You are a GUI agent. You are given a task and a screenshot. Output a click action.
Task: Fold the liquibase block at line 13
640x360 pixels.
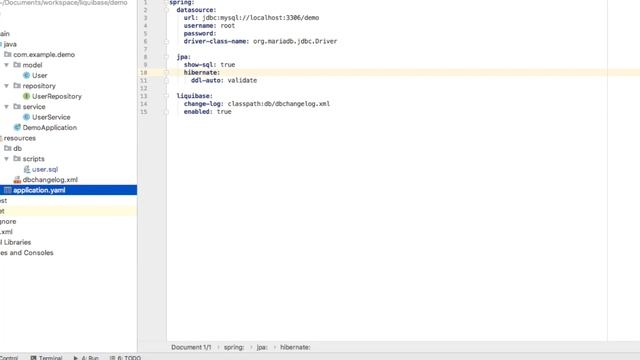167,96
